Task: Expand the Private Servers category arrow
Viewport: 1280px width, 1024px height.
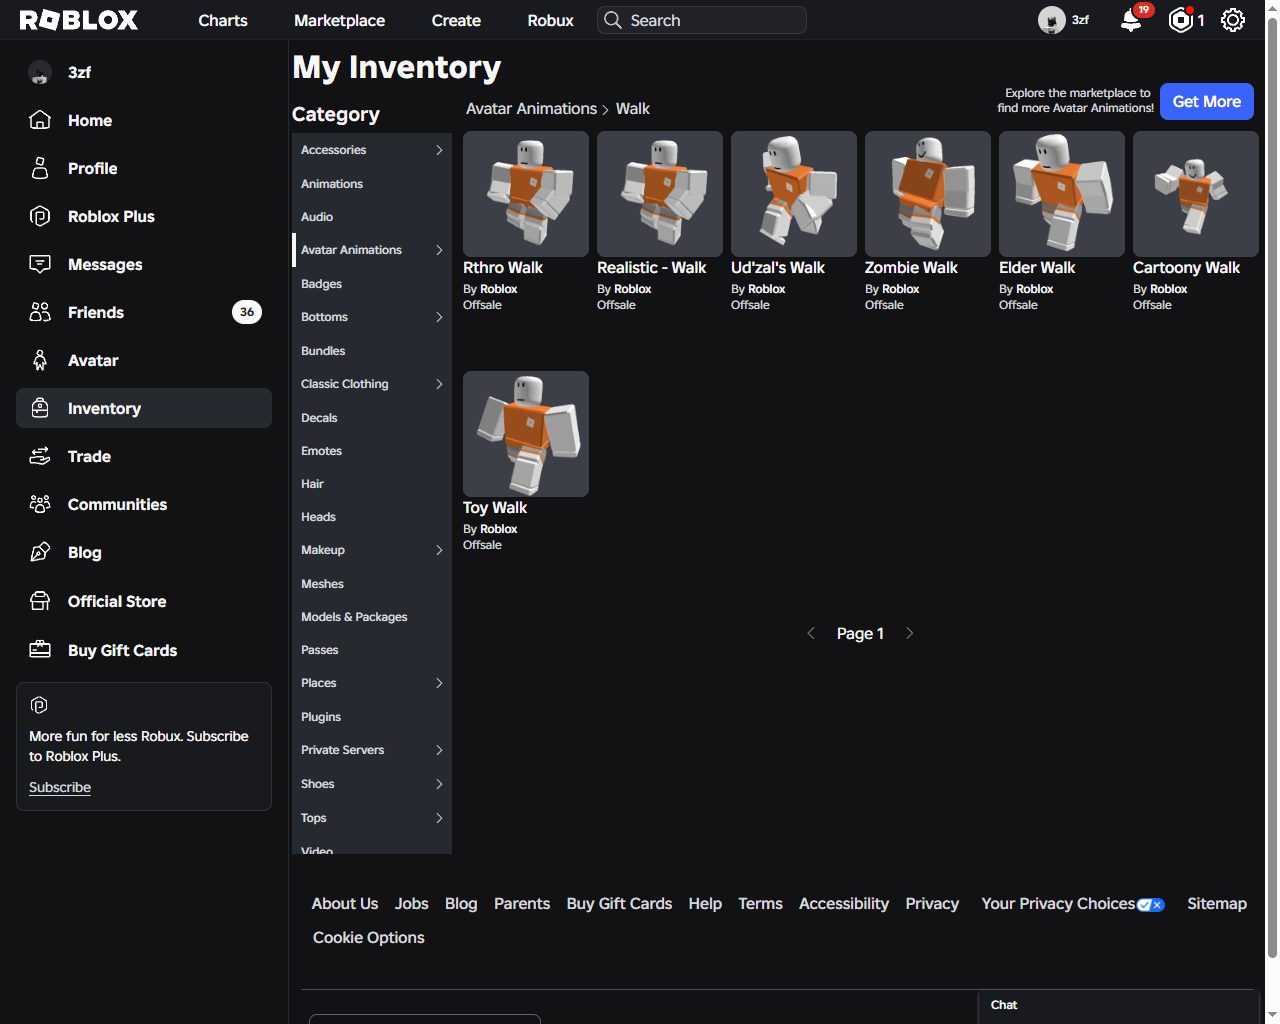Action: 439,750
